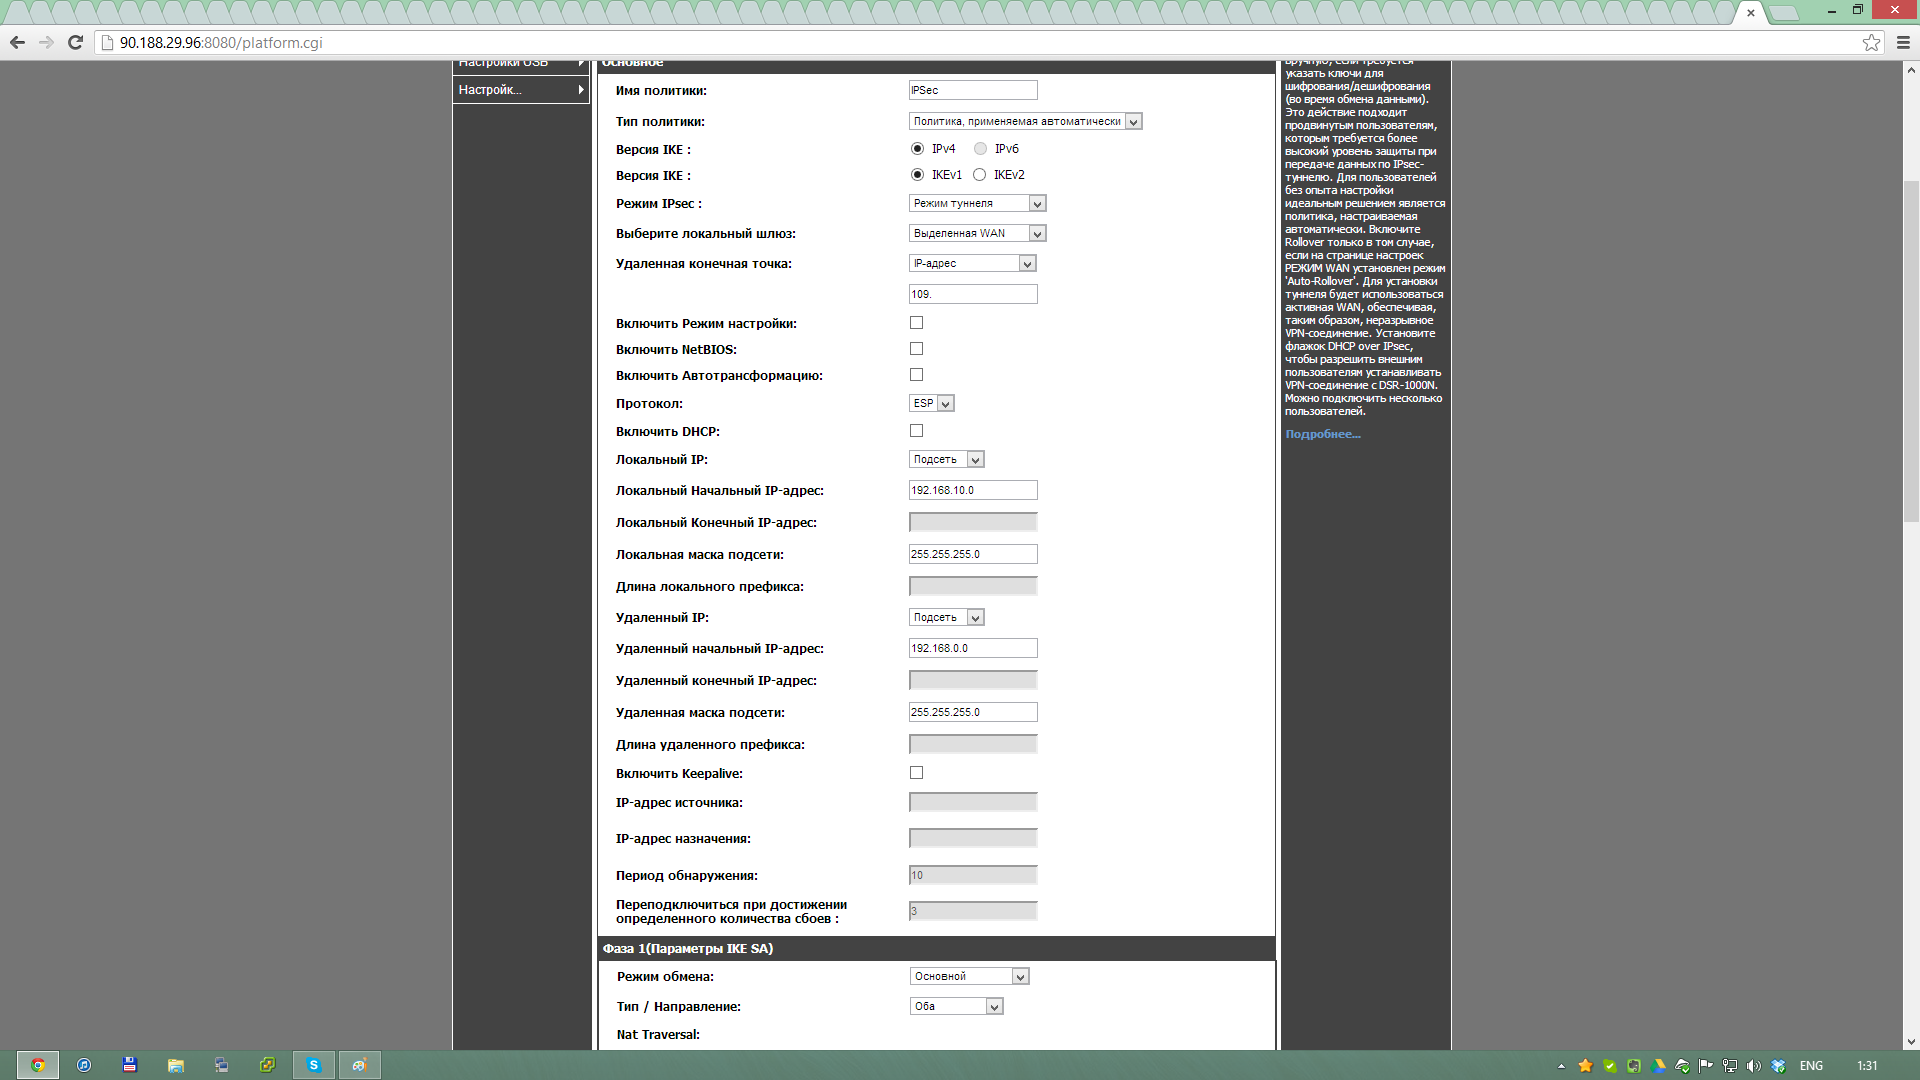Open the ESP protocol dropdown

coord(931,403)
